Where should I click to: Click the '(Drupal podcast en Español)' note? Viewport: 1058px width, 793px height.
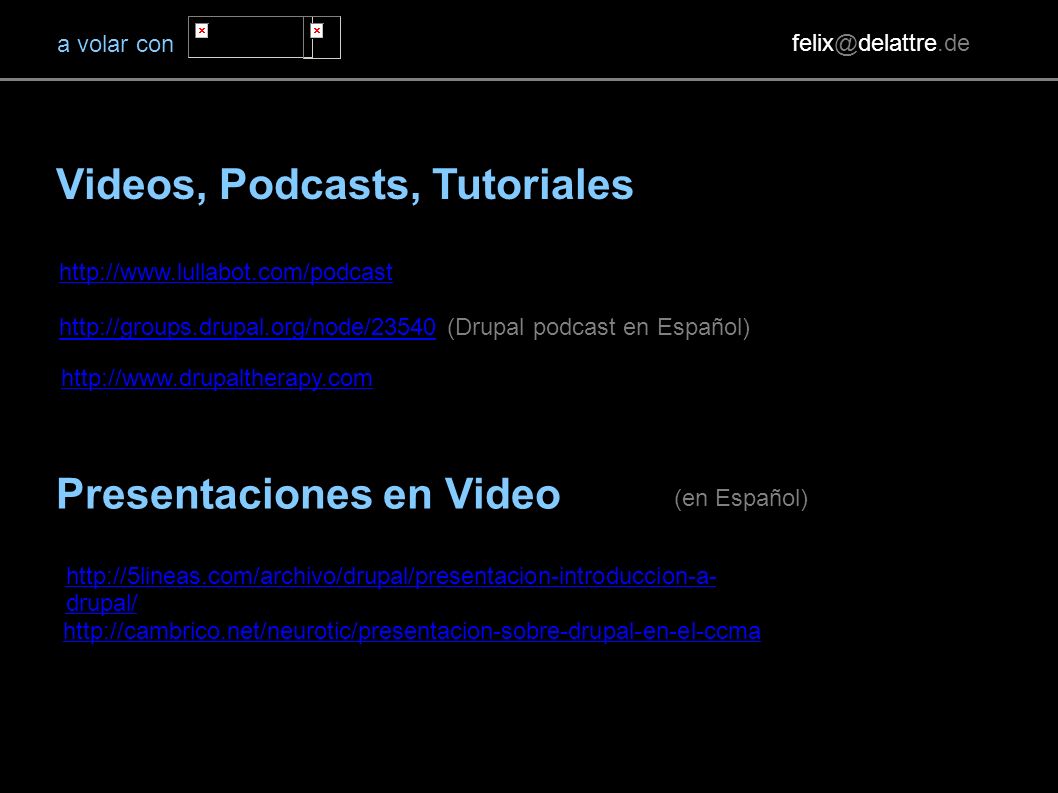point(598,327)
